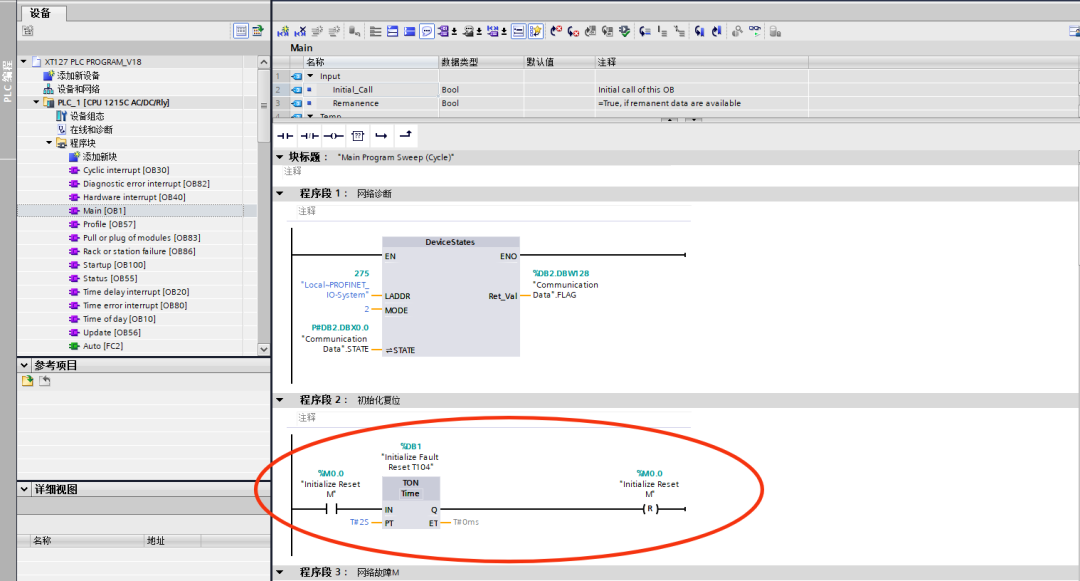Collapse the XT127 PLC PROGRAM_V18 project node
Image resolution: width=1080 pixels, height=581 pixels.
(x=24, y=62)
